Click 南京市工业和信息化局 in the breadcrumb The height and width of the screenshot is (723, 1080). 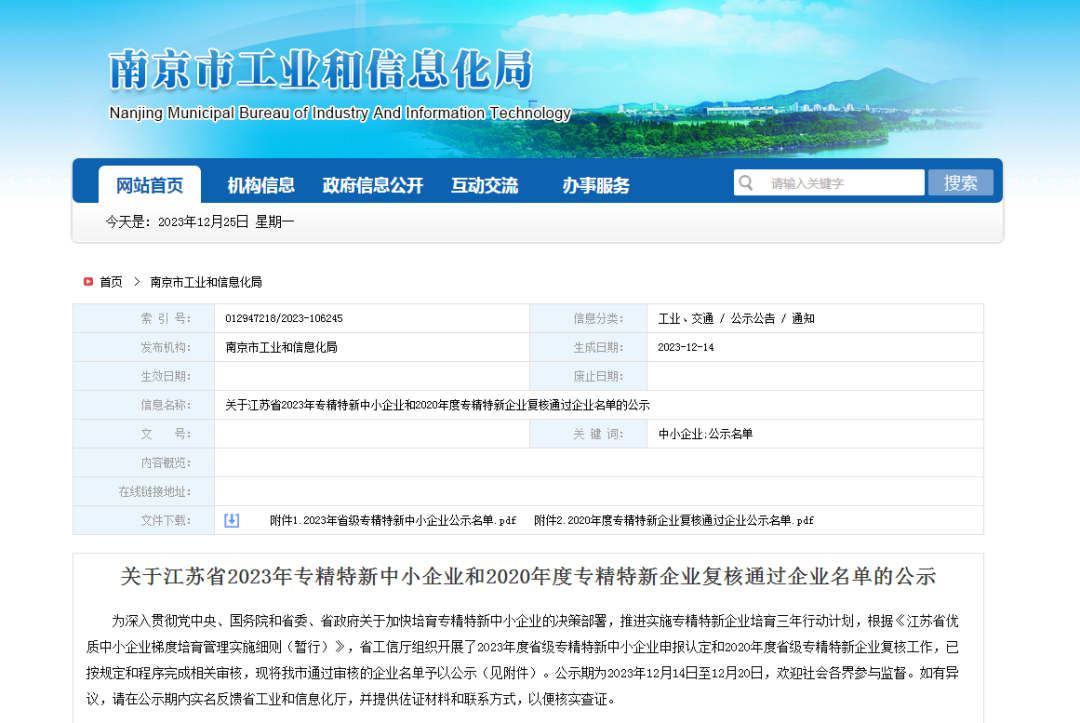pyautogui.click(x=206, y=282)
